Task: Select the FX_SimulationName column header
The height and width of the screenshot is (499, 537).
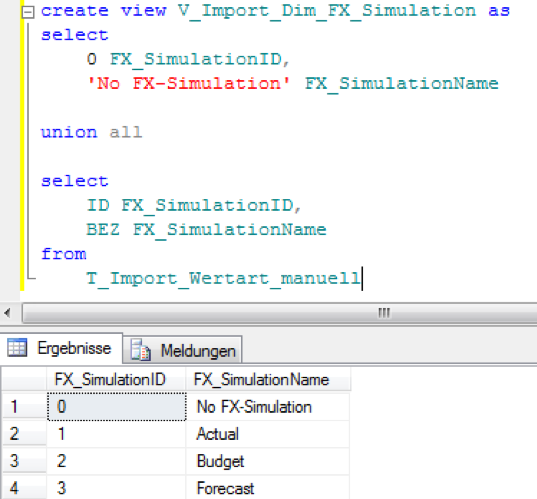Action: pyautogui.click(x=268, y=379)
